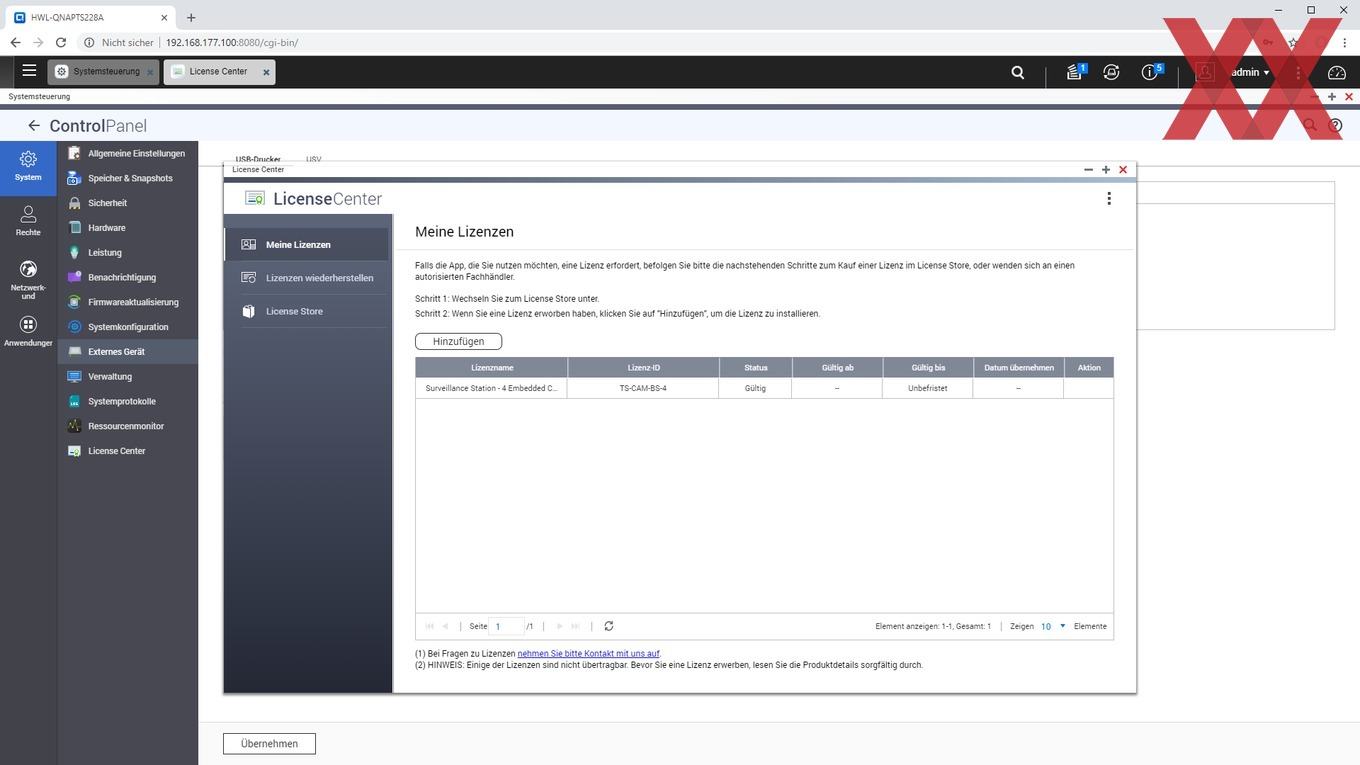Go to first page of licenses
This screenshot has width=1360, height=765.
(x=430, y=626)
